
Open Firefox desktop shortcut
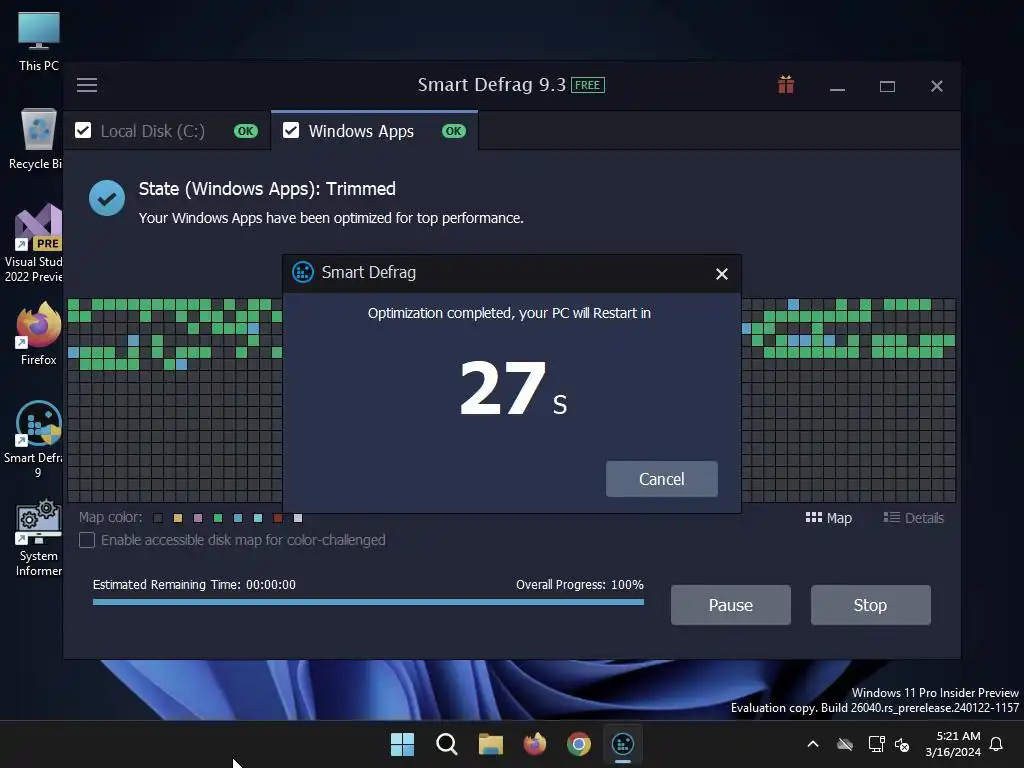pyautogui.click(x=39, y=333)
